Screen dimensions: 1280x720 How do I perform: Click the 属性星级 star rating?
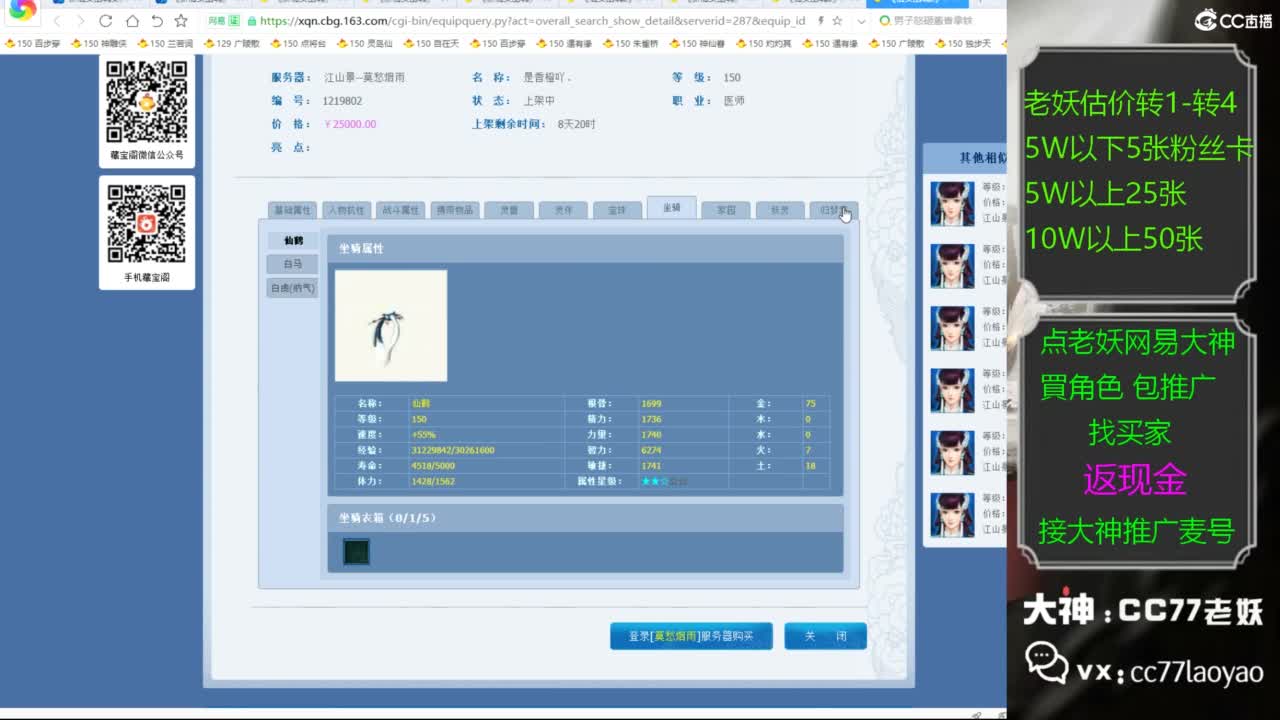(x=664, y=481)
